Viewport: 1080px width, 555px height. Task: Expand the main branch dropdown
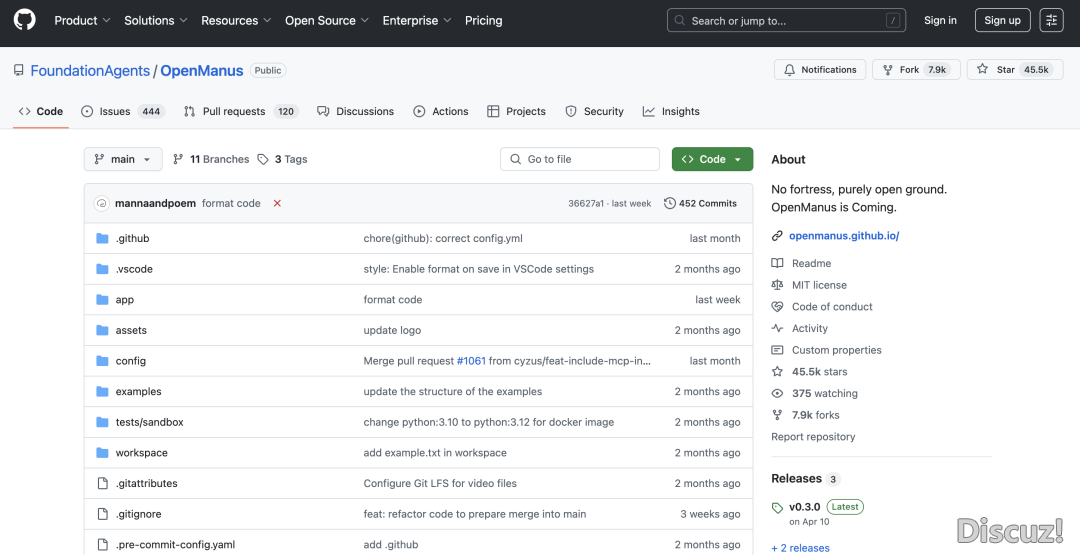(x=123, y=159)
